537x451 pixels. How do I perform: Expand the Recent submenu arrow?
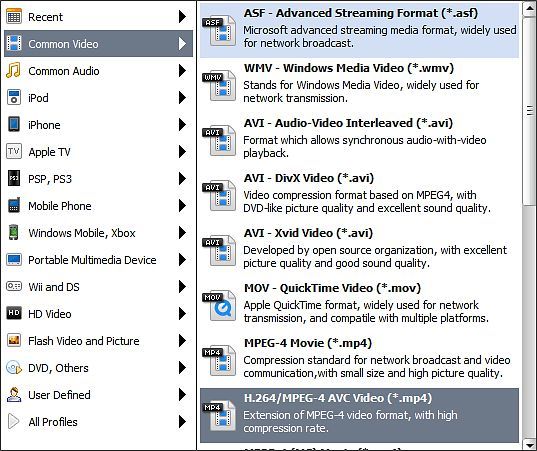tap(183, 16)
